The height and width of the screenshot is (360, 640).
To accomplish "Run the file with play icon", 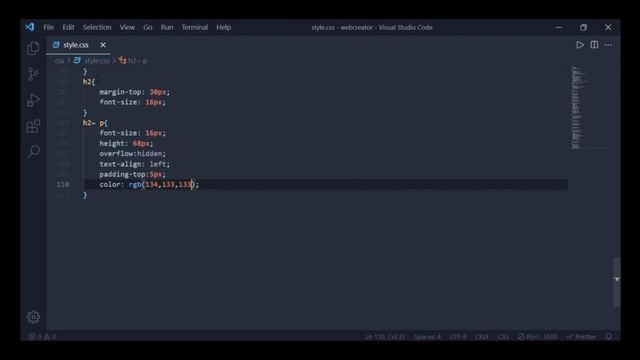I will point(580,45).
